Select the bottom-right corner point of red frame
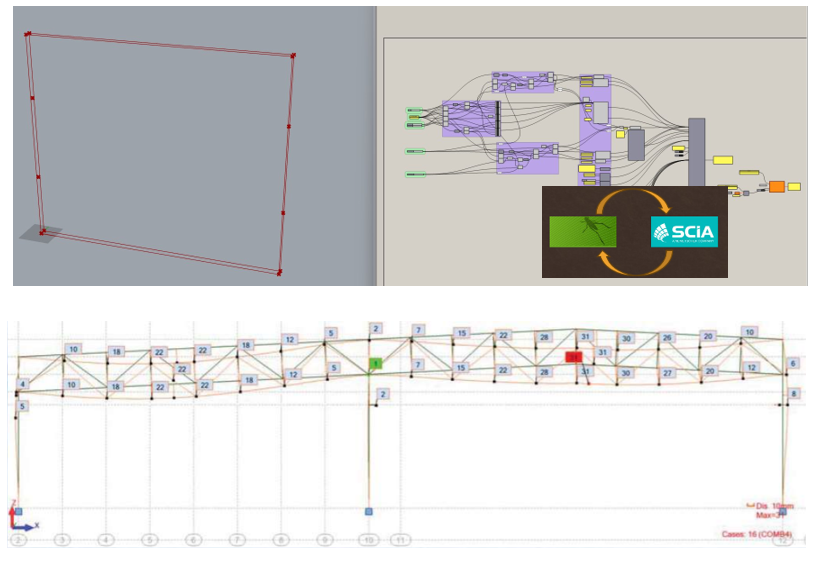This screenshot has height=566, width=815. [x=279, y=272]
